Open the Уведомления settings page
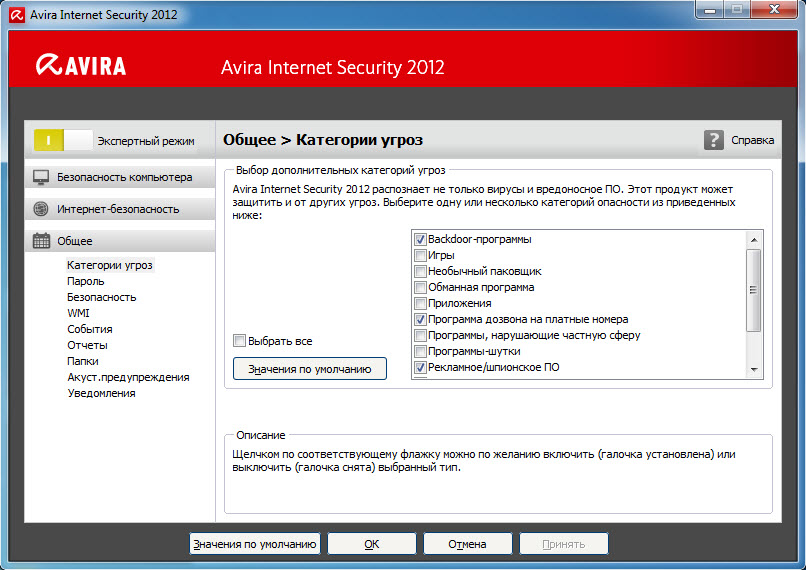 pos(102,393)
